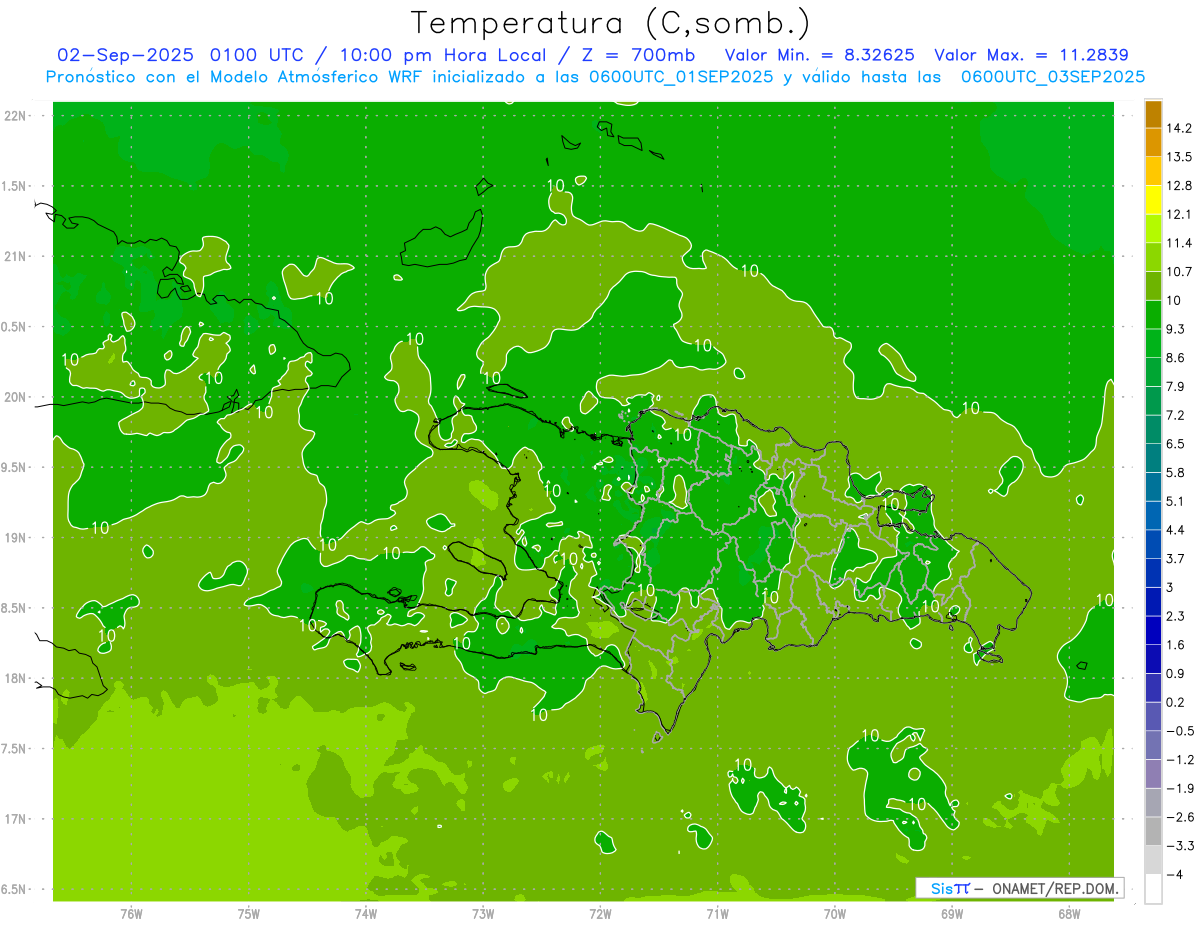
Task: Click the 75W longitude axis label
Action: 249,914
